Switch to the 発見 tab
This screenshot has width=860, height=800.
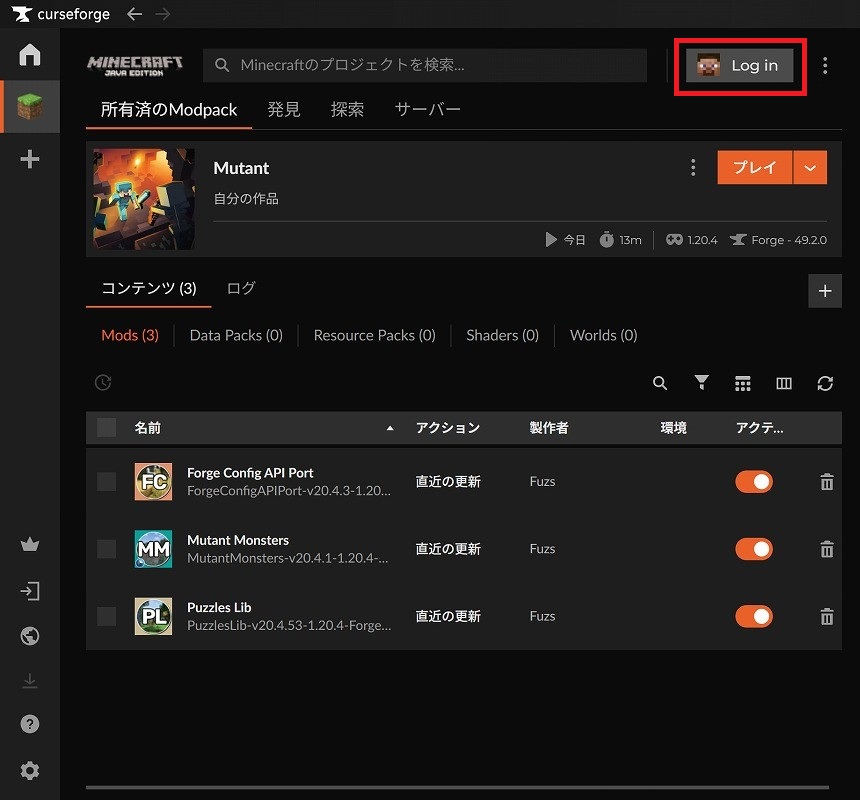tap(284, 109)
